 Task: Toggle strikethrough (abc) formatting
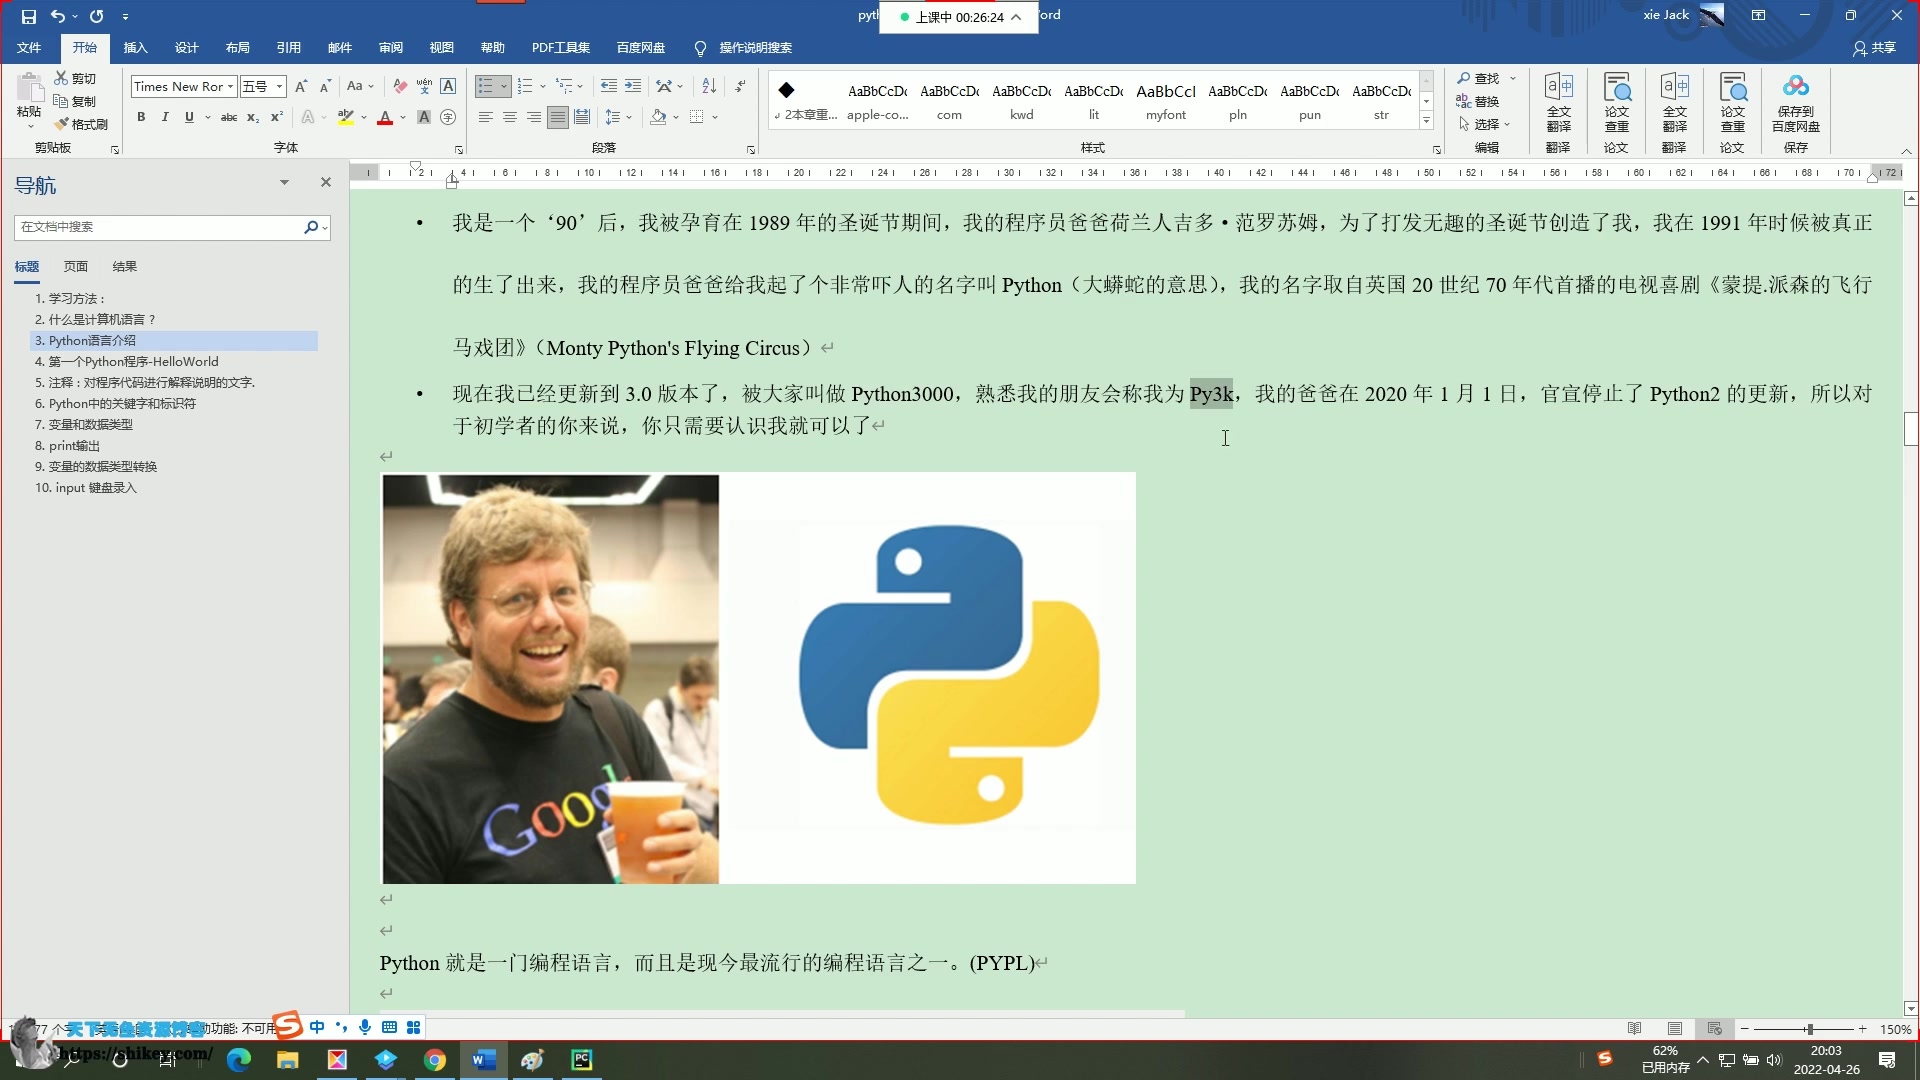(229, 117)
